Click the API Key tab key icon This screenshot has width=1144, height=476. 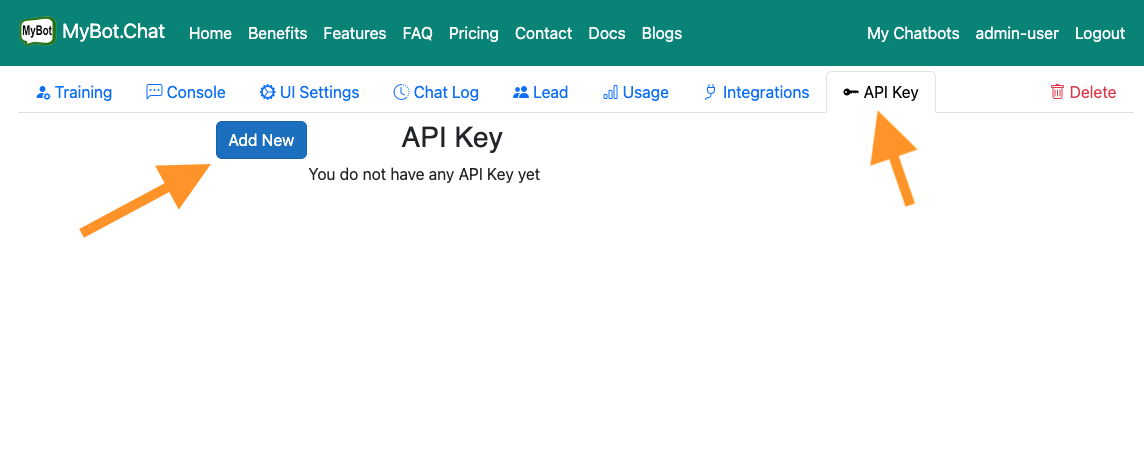[x=850, y=93]
